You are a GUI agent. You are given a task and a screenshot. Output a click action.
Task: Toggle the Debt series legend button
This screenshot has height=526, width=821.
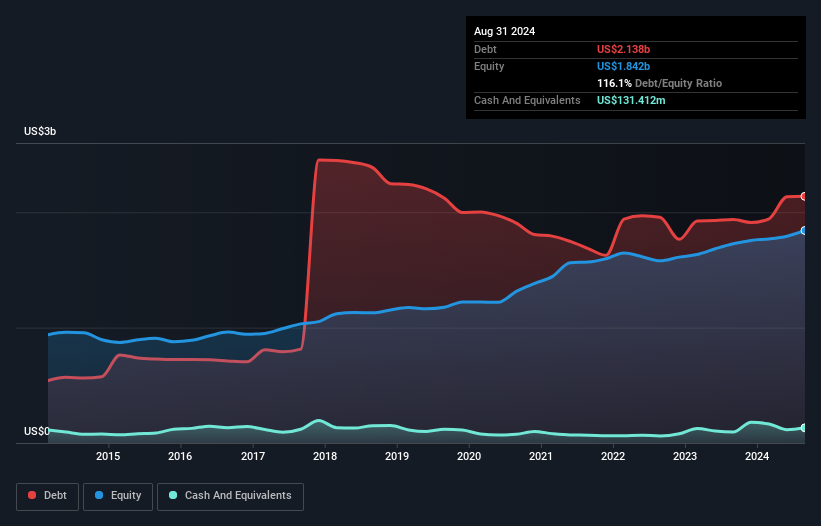(x=48, y=496)
